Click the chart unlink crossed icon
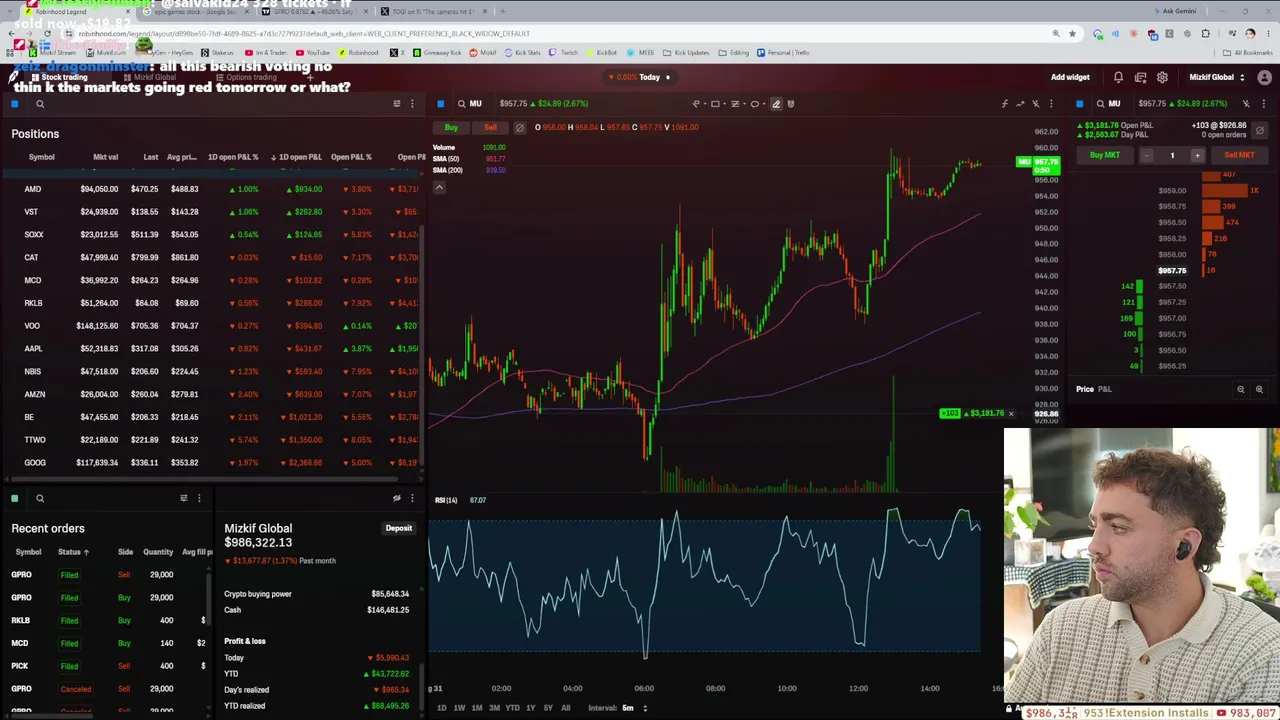The height and width of the screenshot is (720, 1280). [1036, 104]
